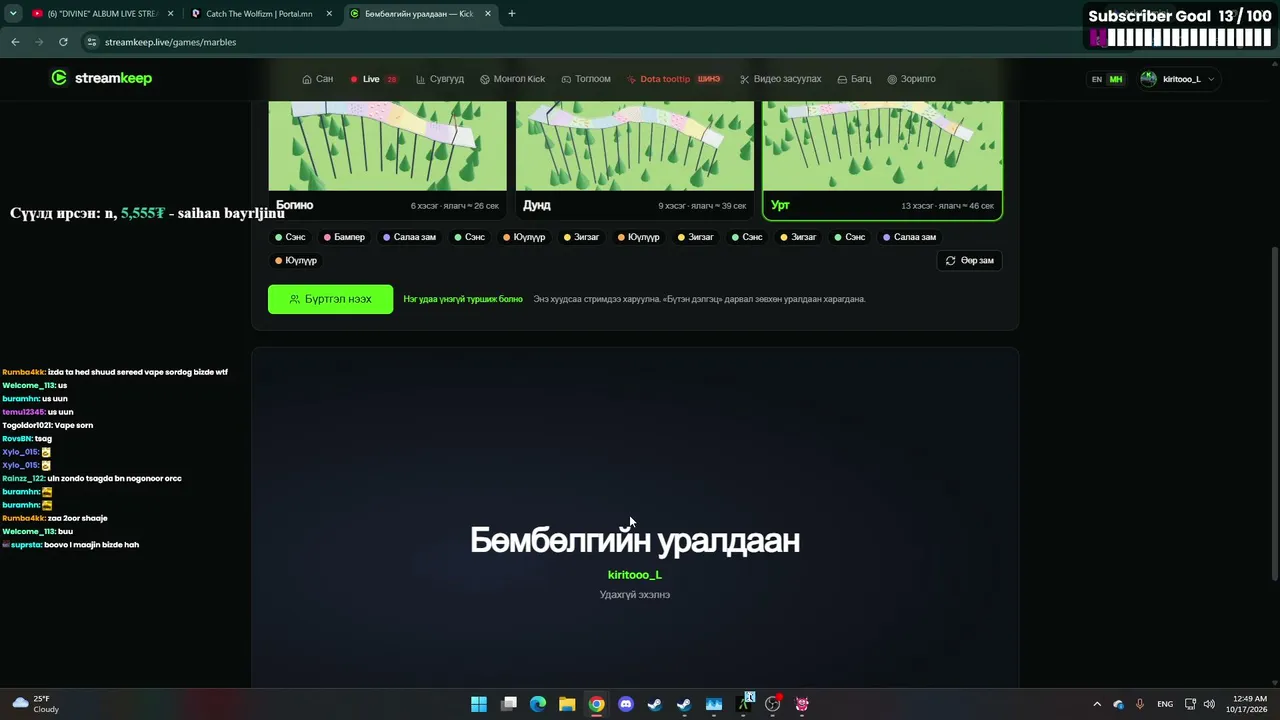
Task: Go back in browser history
Action: [15, 42]
